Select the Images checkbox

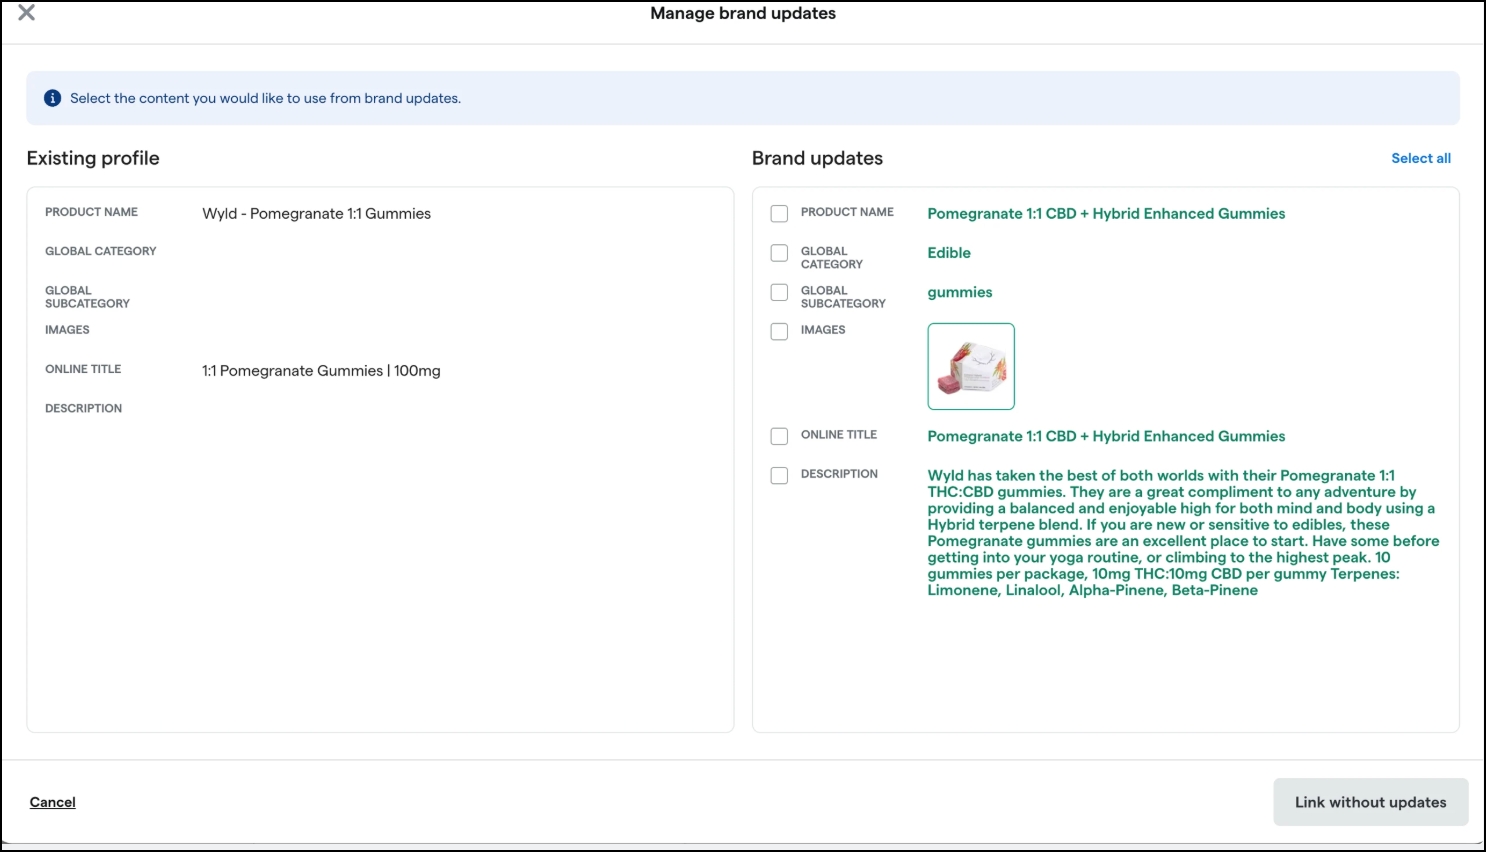click(x=779, y=331)
